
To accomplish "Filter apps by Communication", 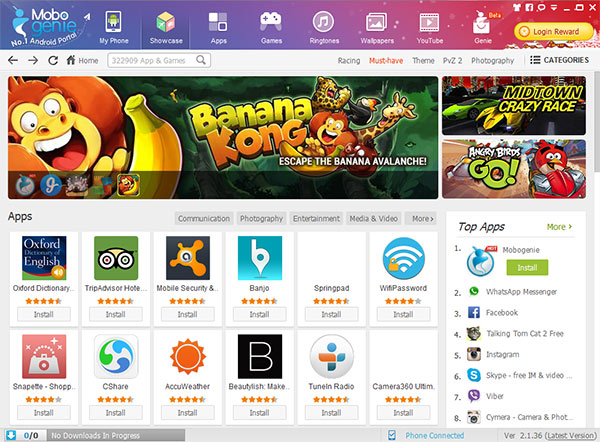I will pyautogui.click(x=204, y=219).
